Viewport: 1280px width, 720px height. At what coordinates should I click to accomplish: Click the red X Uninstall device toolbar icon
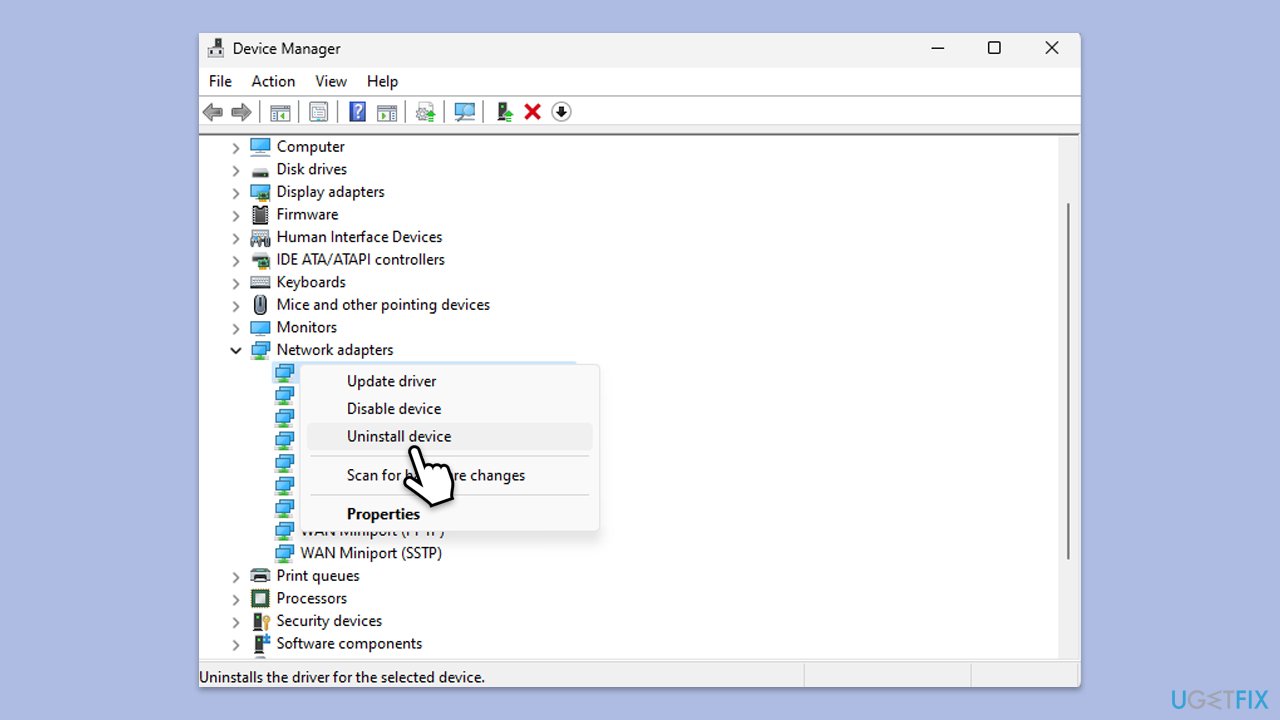tap(533, 112)
